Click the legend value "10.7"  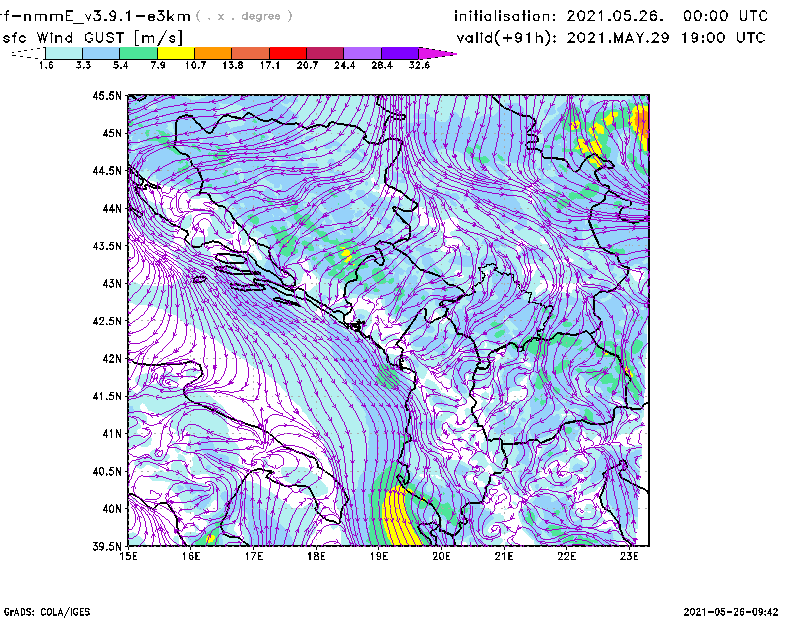pyautogui.click(x=195, y=65)
